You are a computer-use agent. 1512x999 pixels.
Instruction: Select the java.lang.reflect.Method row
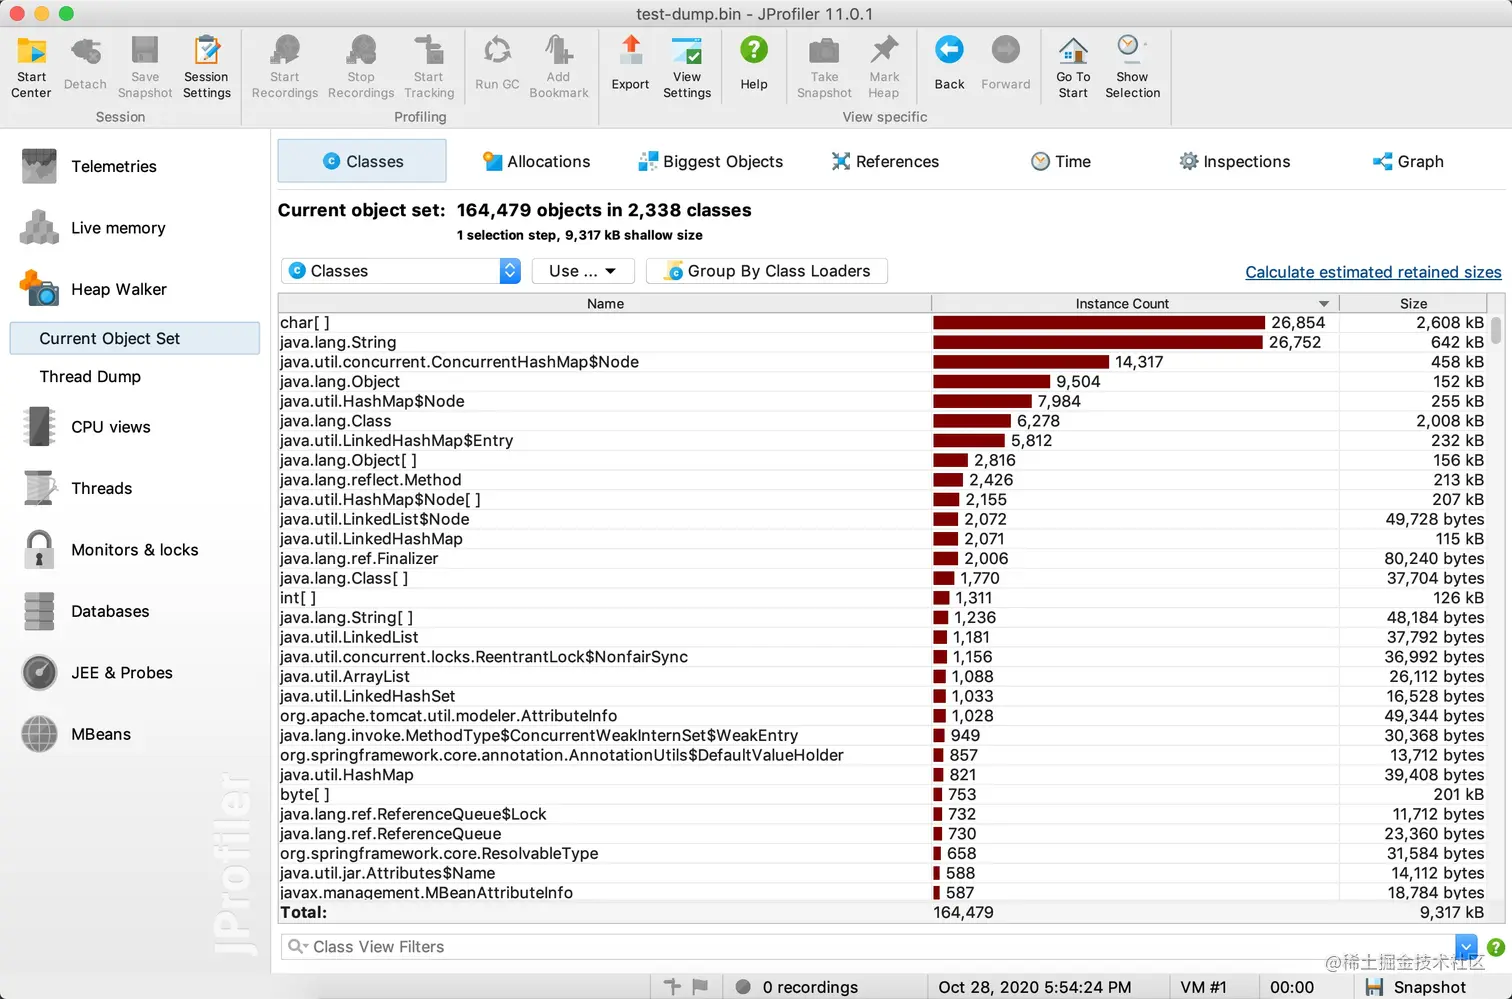883,480
